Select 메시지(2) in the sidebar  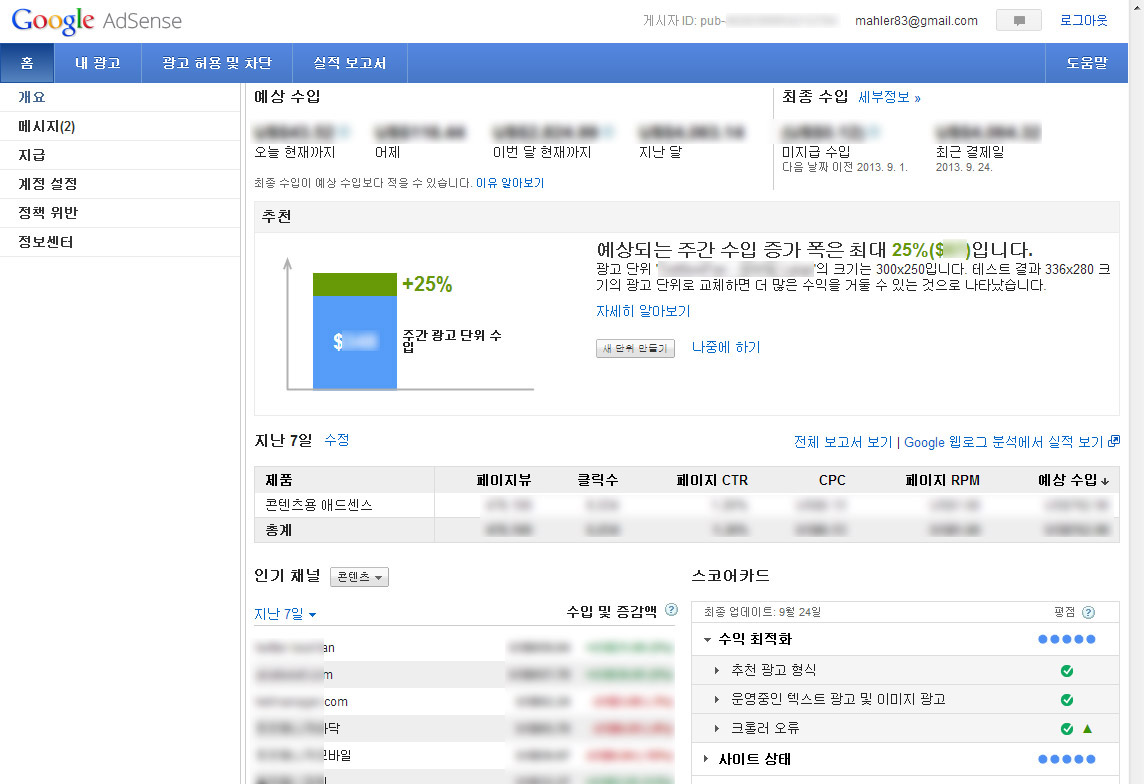coord(47,127)
